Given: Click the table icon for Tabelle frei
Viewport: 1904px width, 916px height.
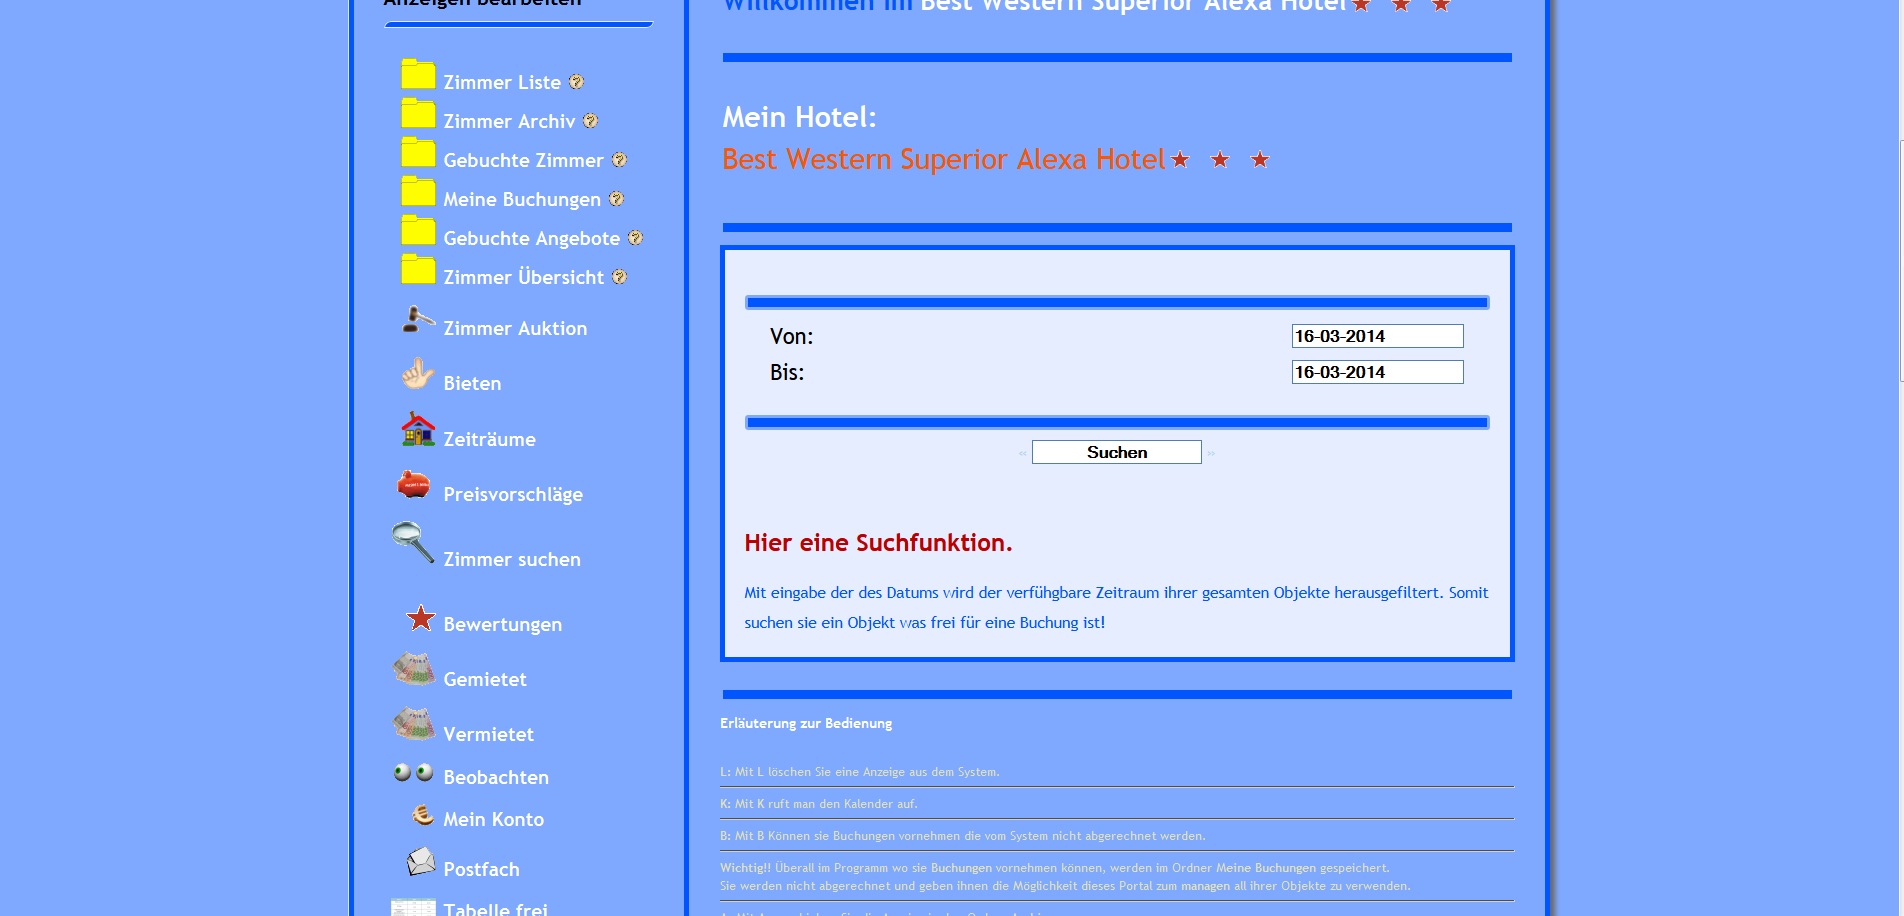Looking at the screenshot, I should [413, 907].
